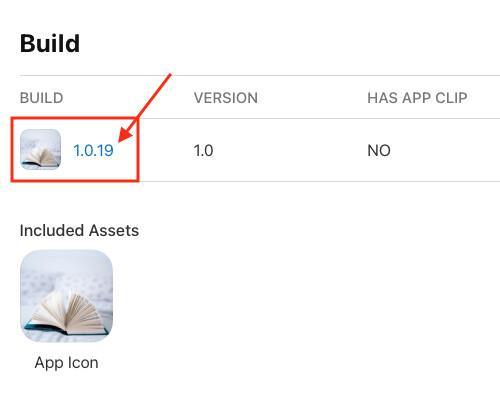Image resolution: width=500 pixels, height=400 pixels.
Task: Click the fanned book pages in large icon
Action: pos(68,310)
